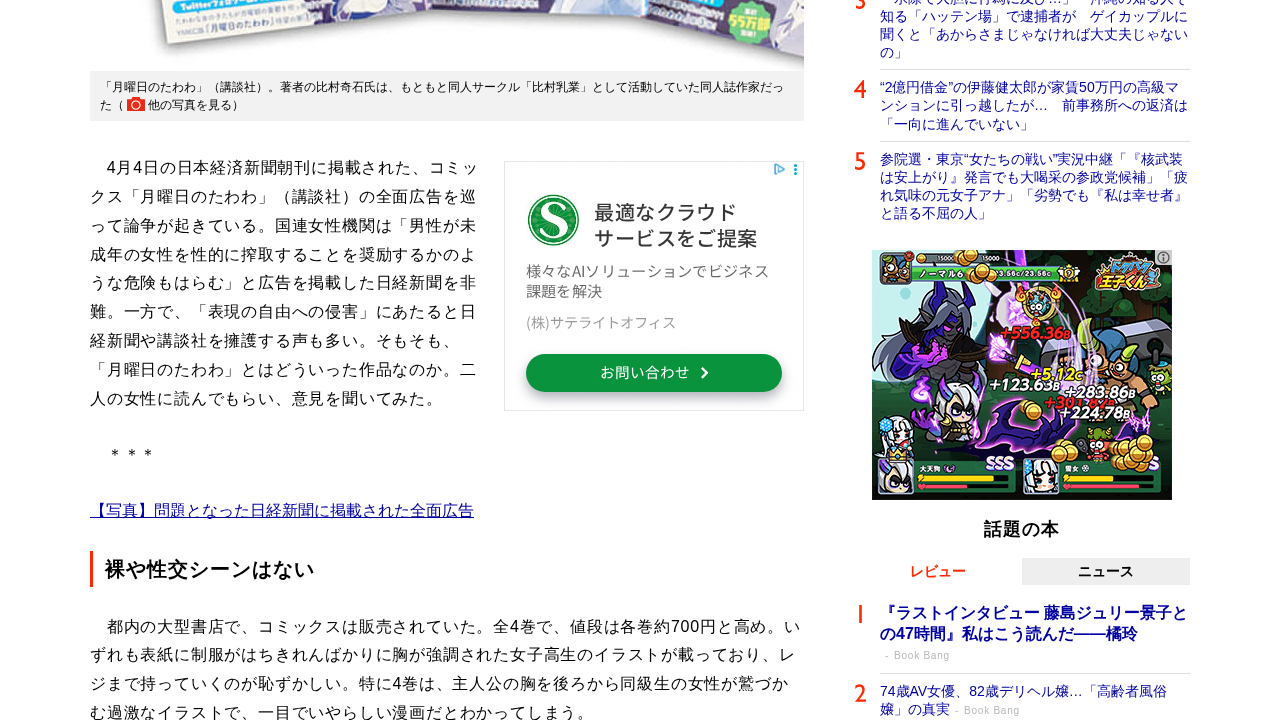Click the info icon on the game ad
The height and width of the screenshot is (720, 1280).
point(1163,258)
